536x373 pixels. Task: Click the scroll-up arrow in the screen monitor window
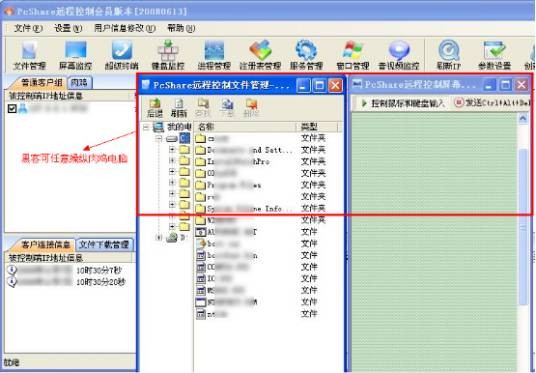523,119
